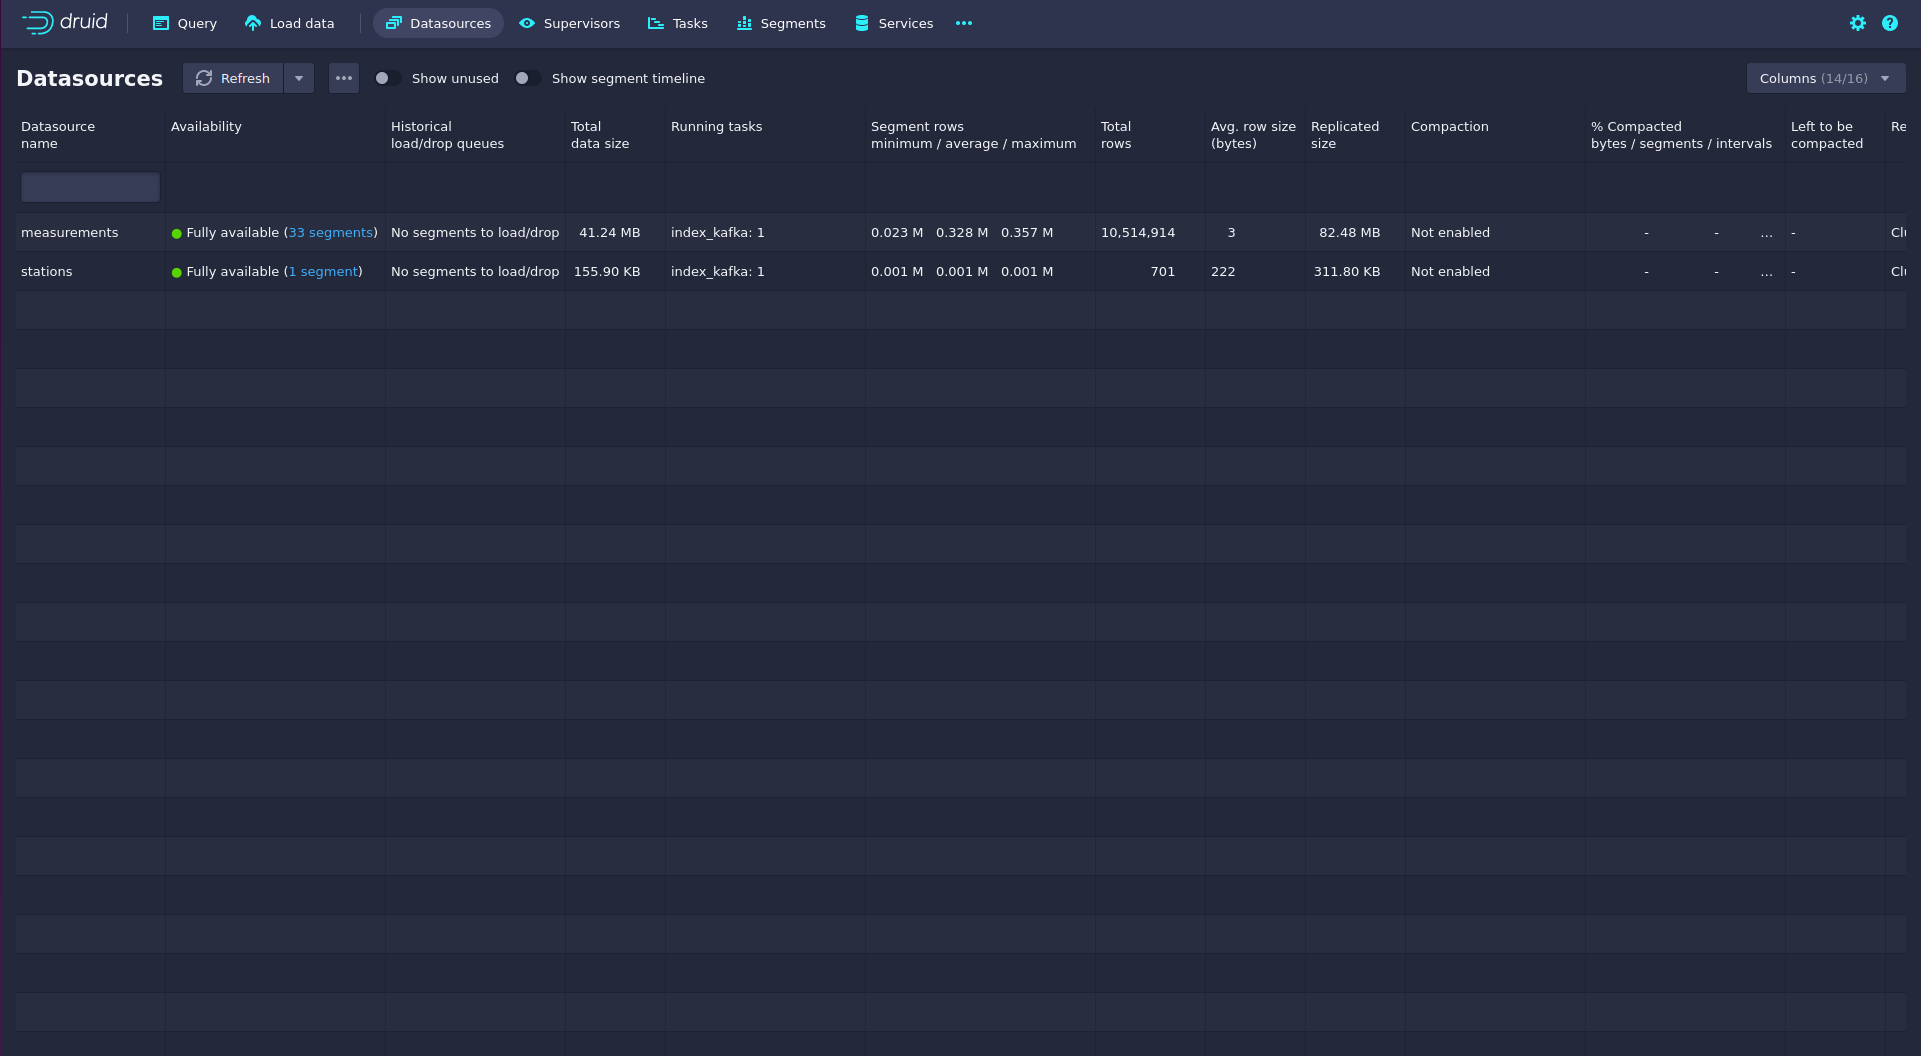Select the Datasources tab

(438, 23)
